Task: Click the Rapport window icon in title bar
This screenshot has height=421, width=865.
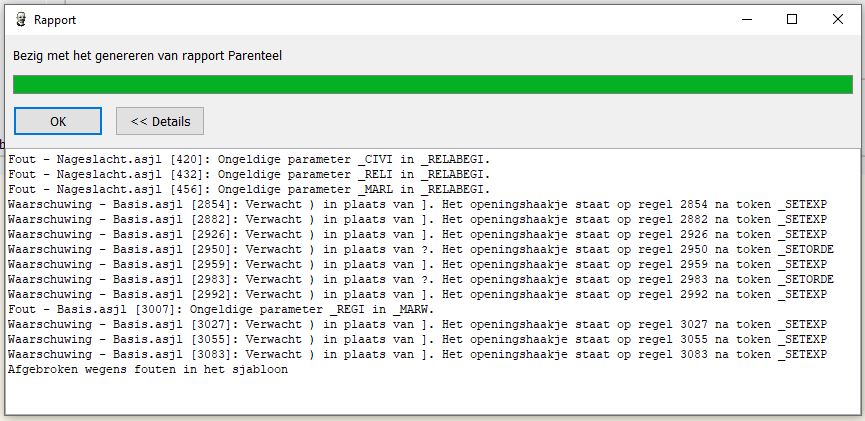Action: 19,19
